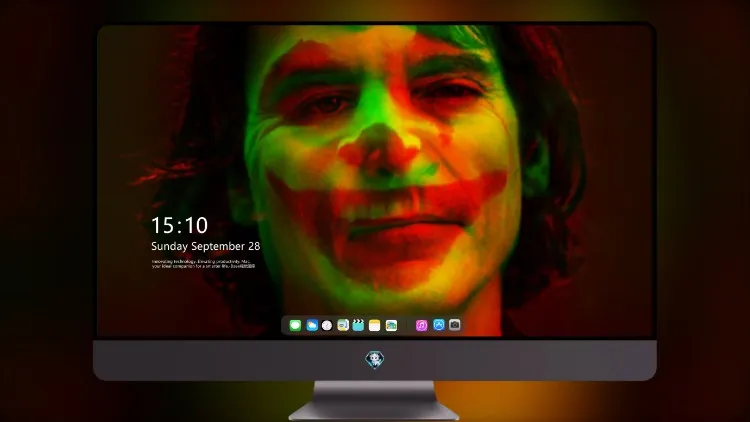Image resolution: width=750 pixels, height=422 pixels.
Task: Click the logo on the monitor chin
Action: pos(375,360)
